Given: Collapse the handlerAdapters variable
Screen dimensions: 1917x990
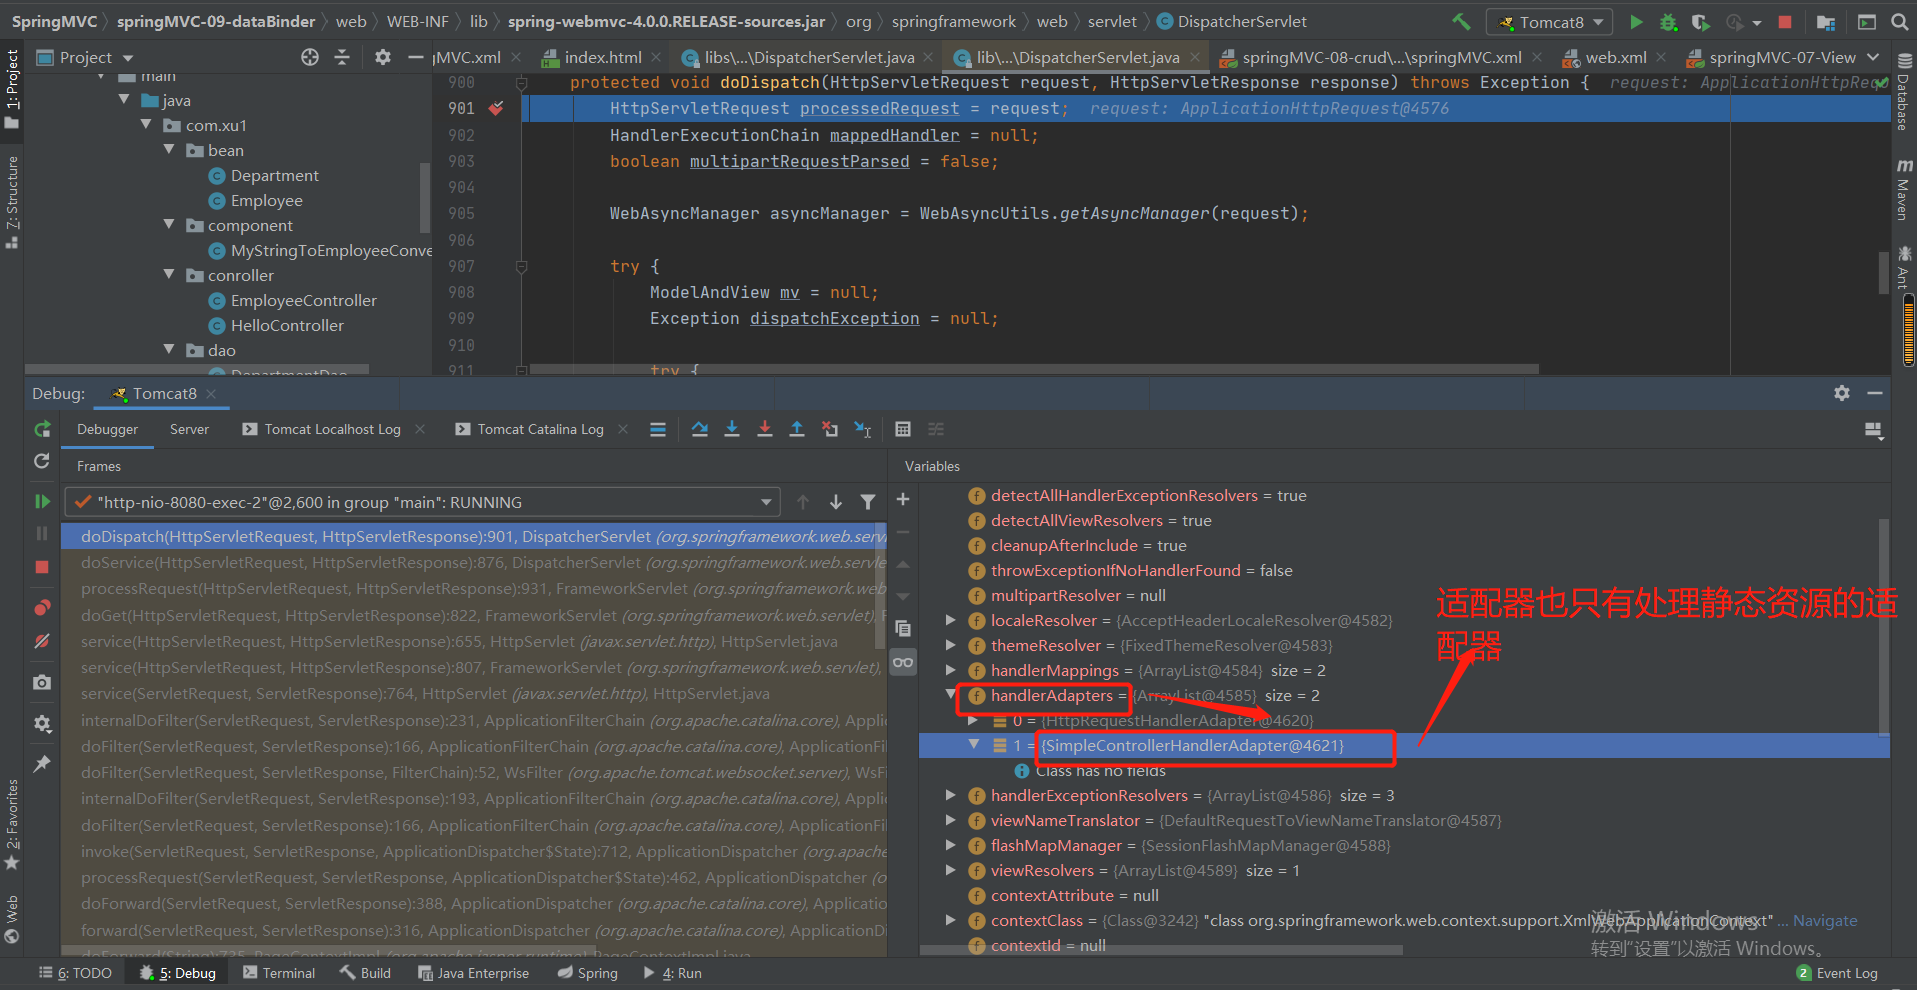Looking at the screenshot, I should 951,695.
